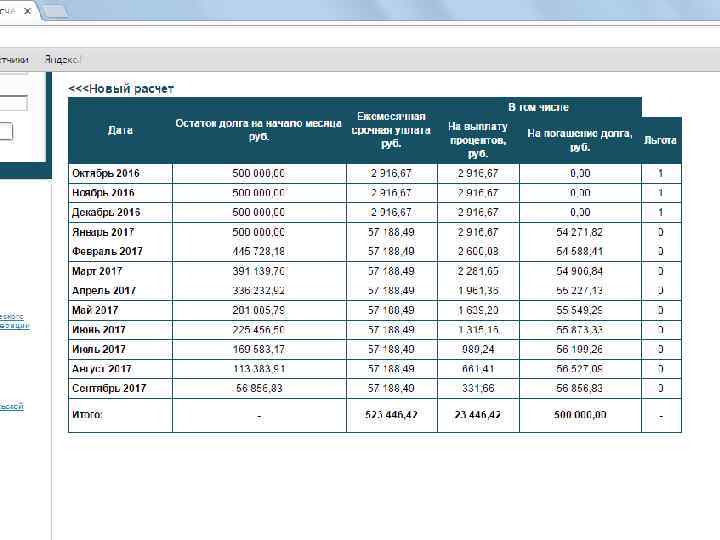Select the В том числе header
720x540 pixels.
(538, 107)
